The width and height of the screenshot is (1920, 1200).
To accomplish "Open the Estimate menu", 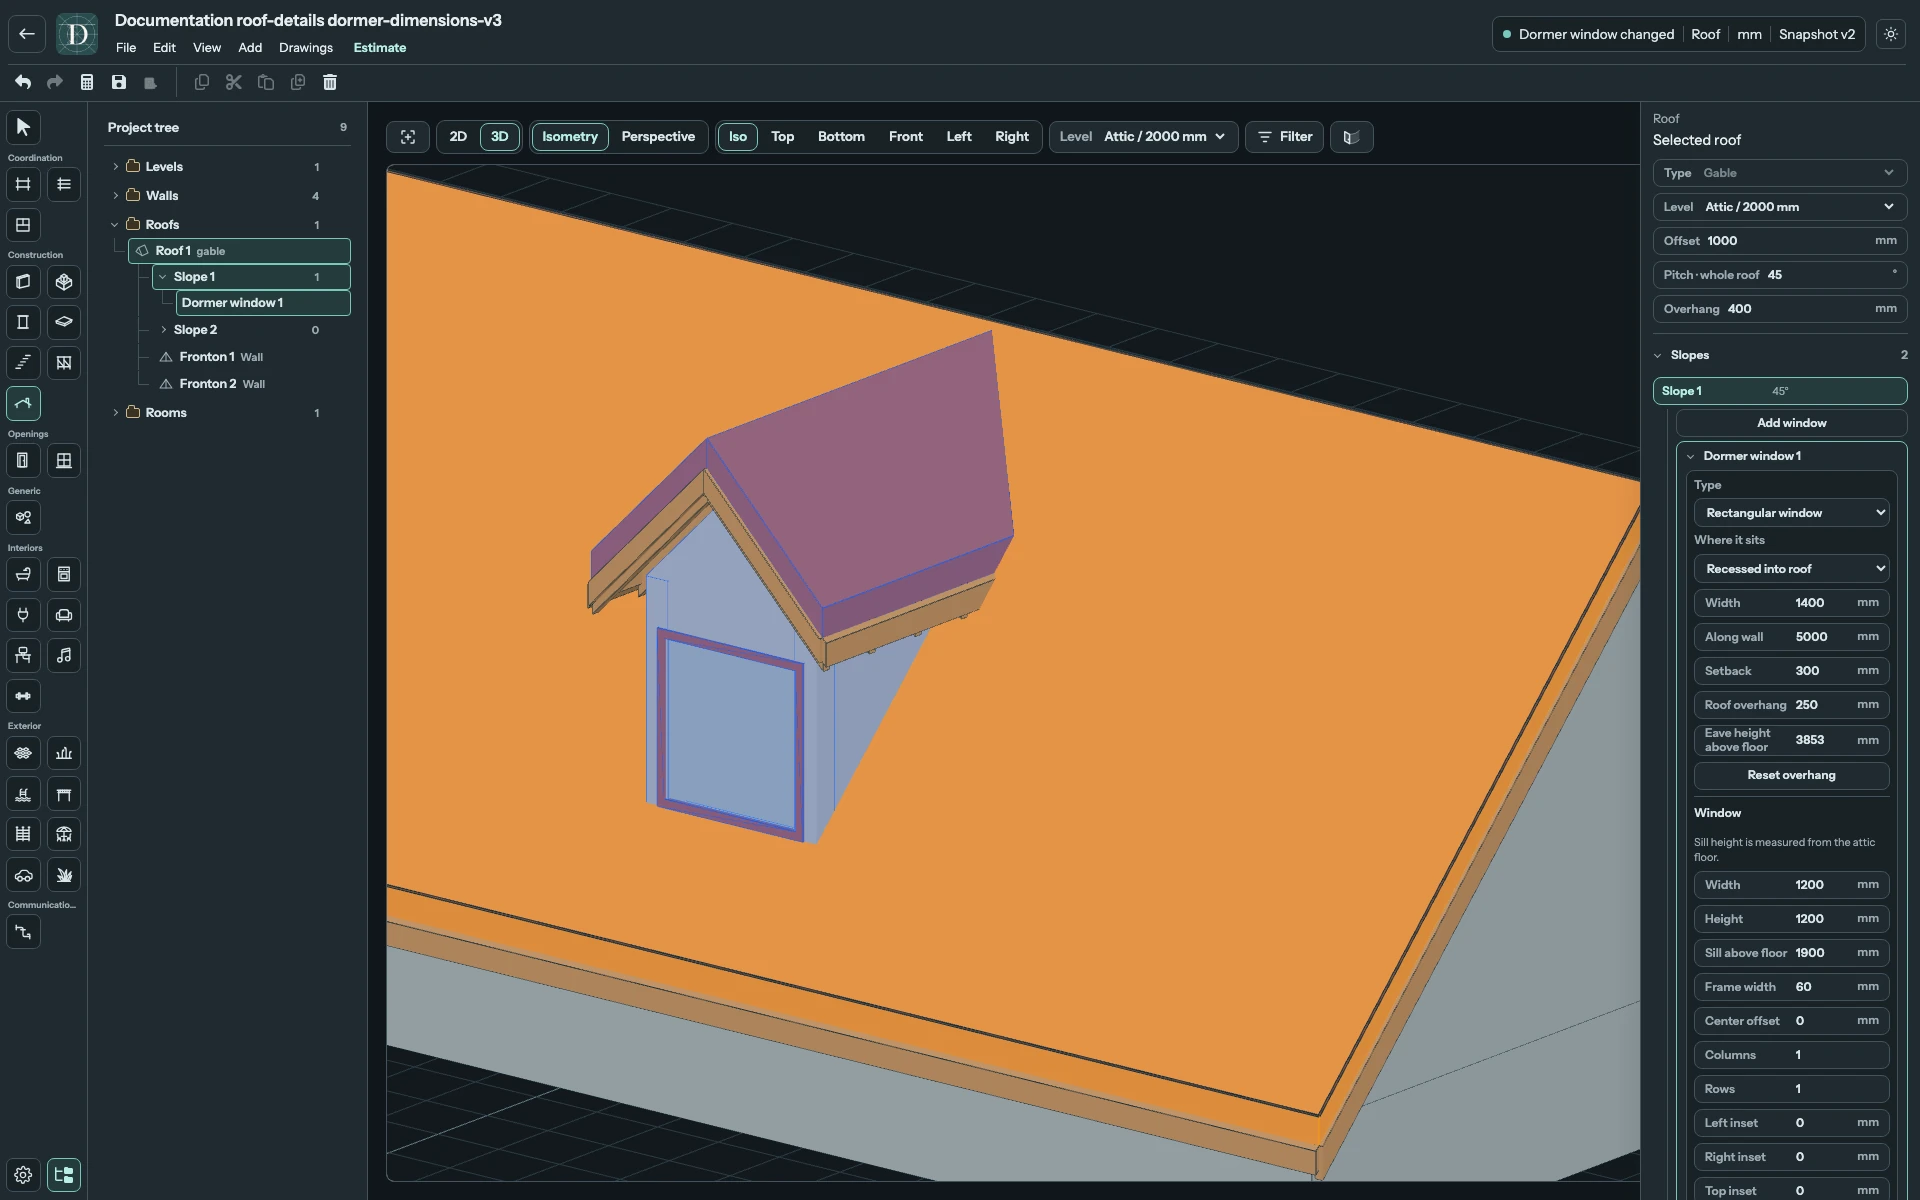I will 380,48.
